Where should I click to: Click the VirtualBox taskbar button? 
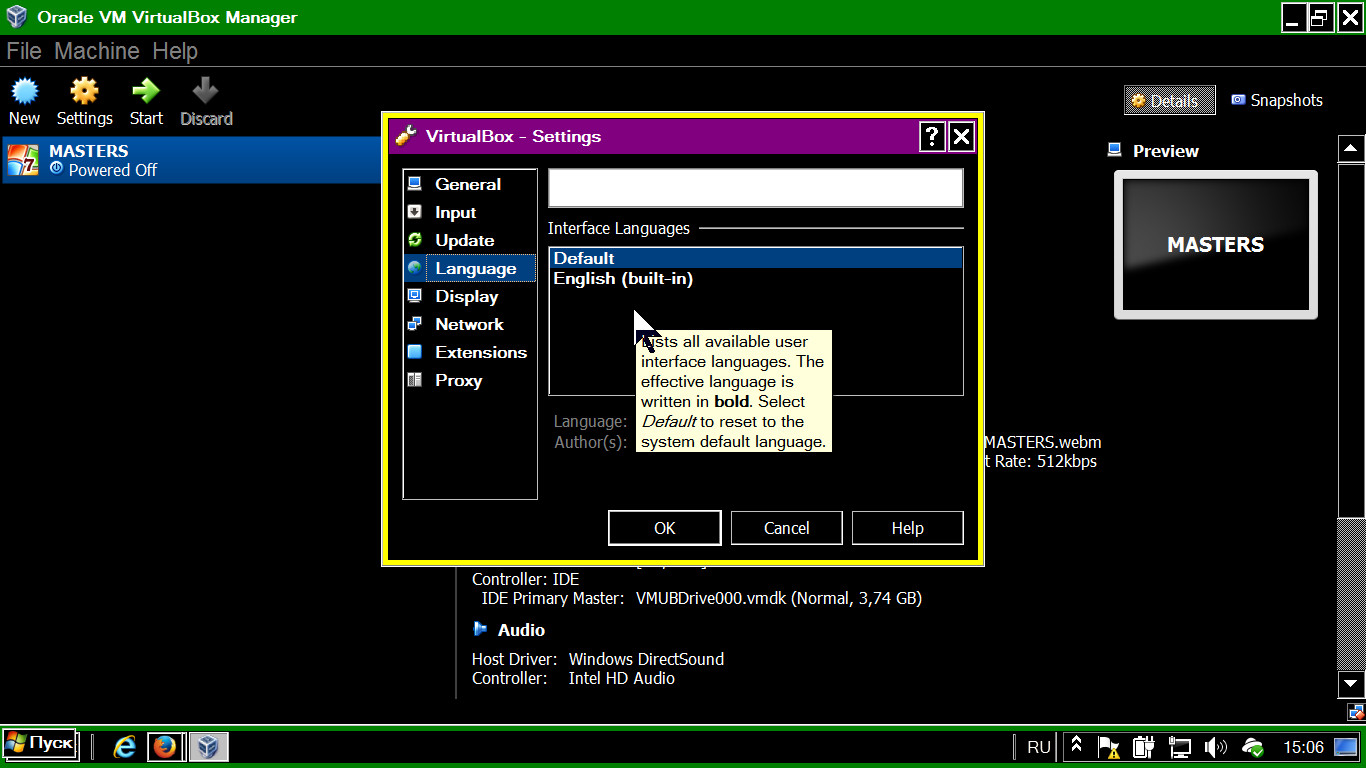click(x=208, y=746)
